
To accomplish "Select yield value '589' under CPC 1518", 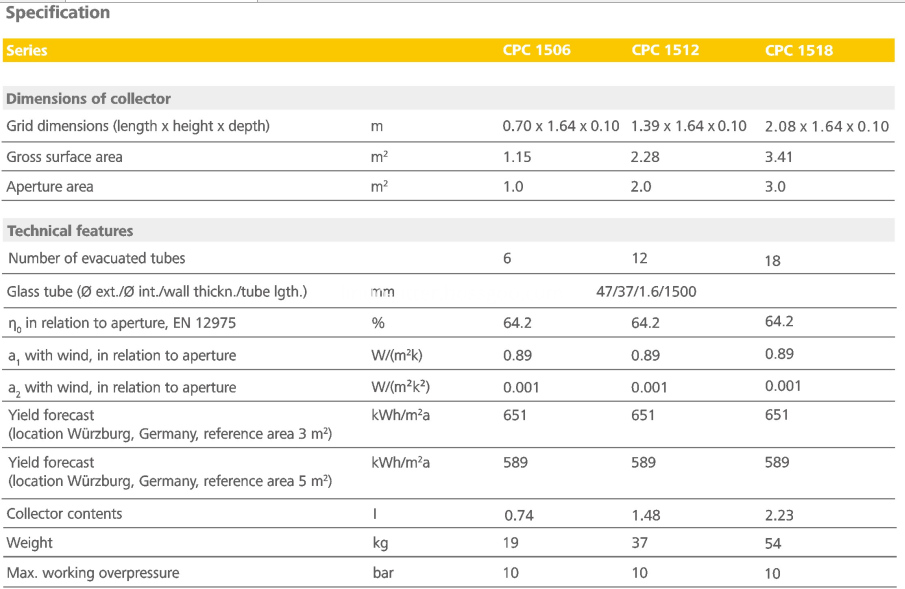I will pyautogui.click(x=777, y=463).
